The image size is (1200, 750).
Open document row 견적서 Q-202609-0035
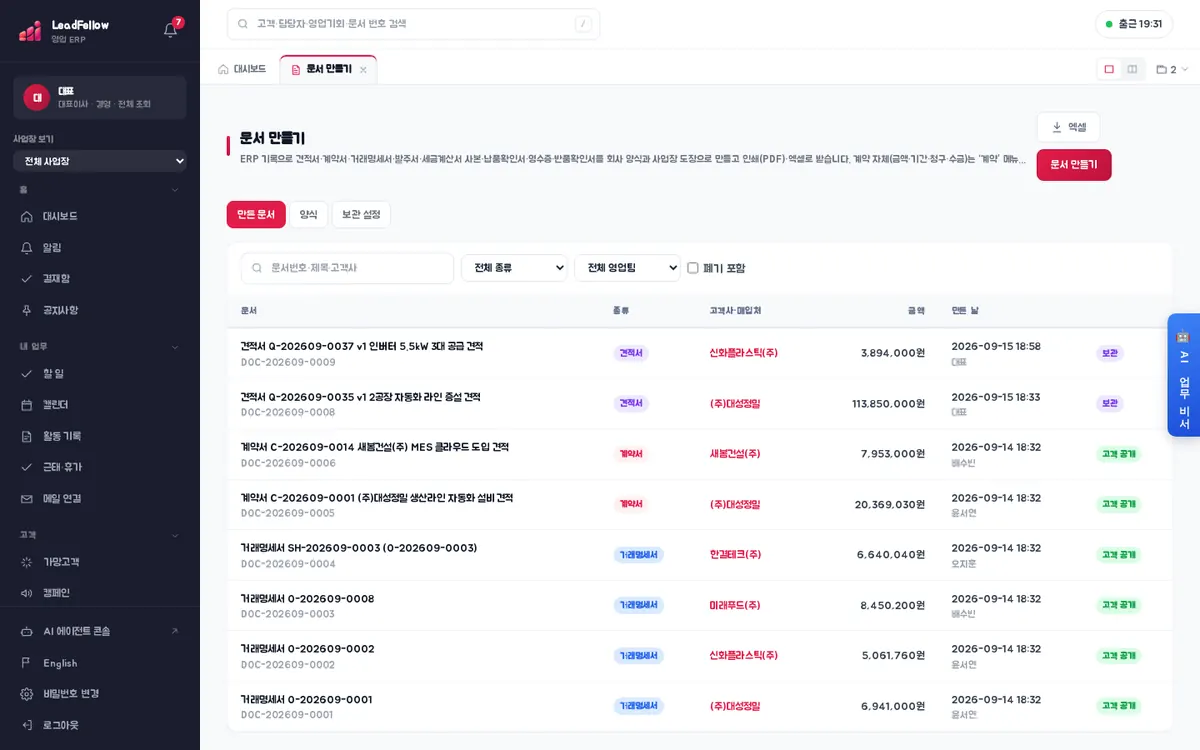point(699,404)
